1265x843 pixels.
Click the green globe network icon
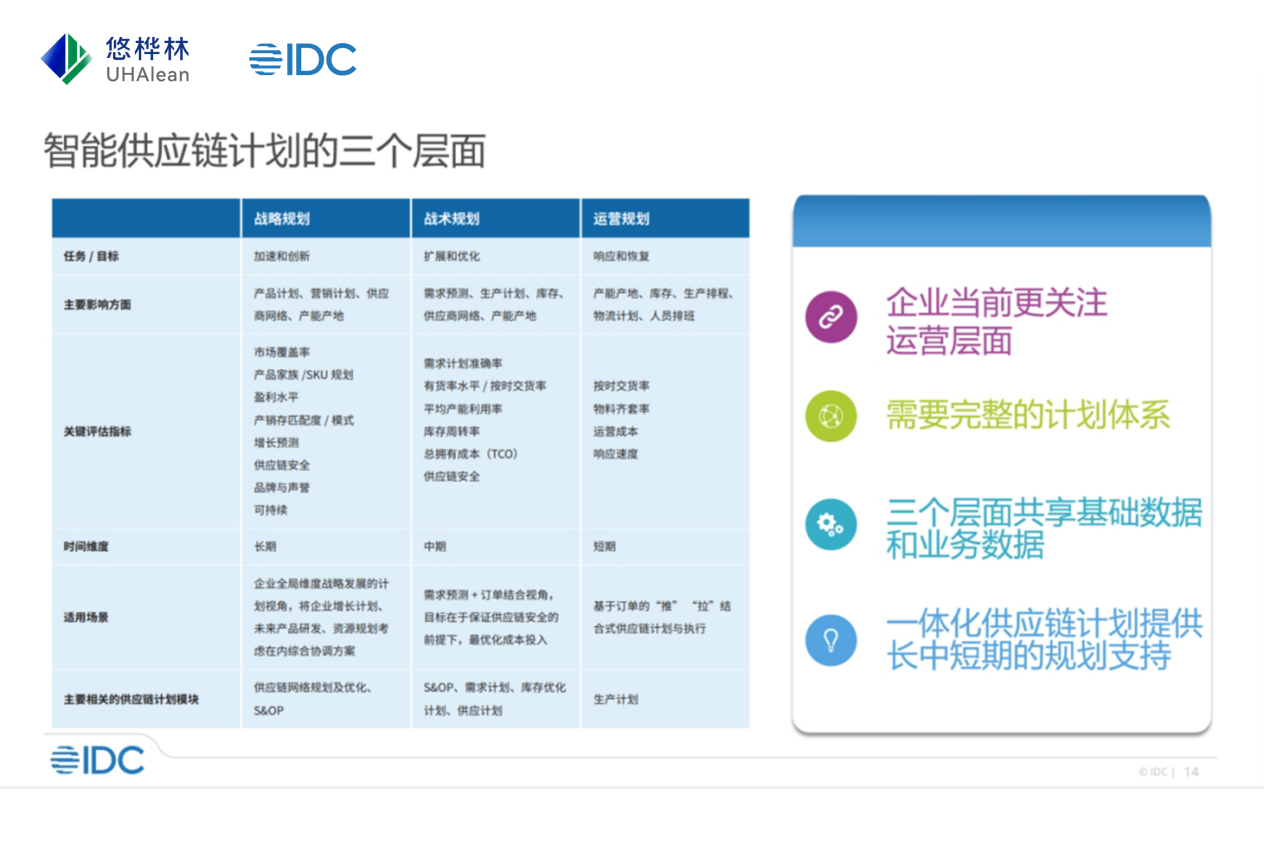831,416
